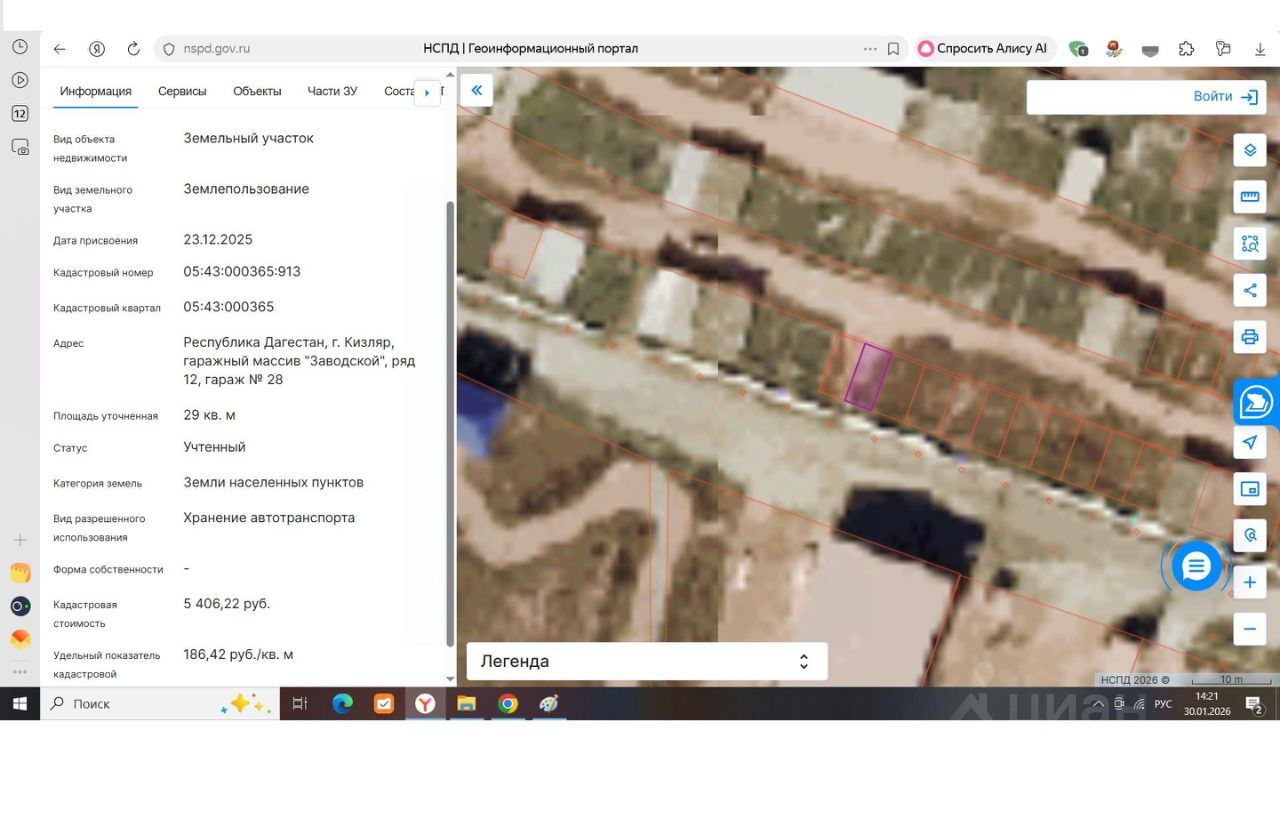Open the map layers panel
The image size is (1280, 827).
tap(1249, 150)
